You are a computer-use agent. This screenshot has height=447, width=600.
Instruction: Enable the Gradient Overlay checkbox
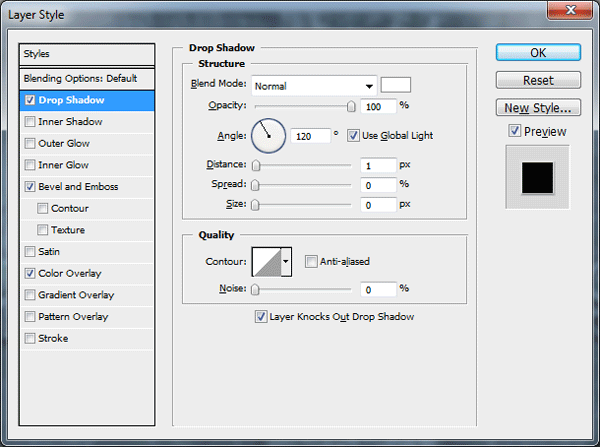pos(29,295)
